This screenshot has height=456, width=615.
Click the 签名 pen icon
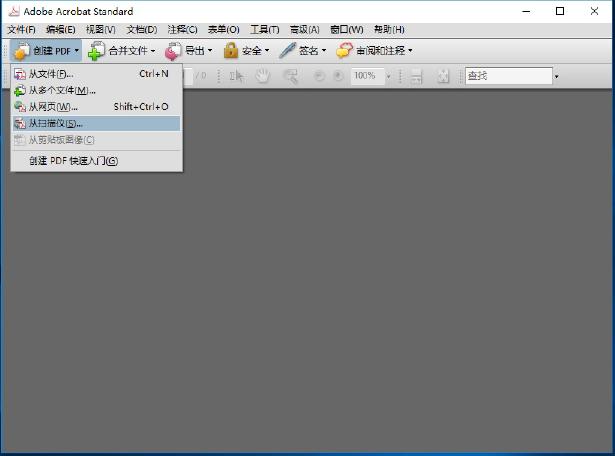point(287,51)
